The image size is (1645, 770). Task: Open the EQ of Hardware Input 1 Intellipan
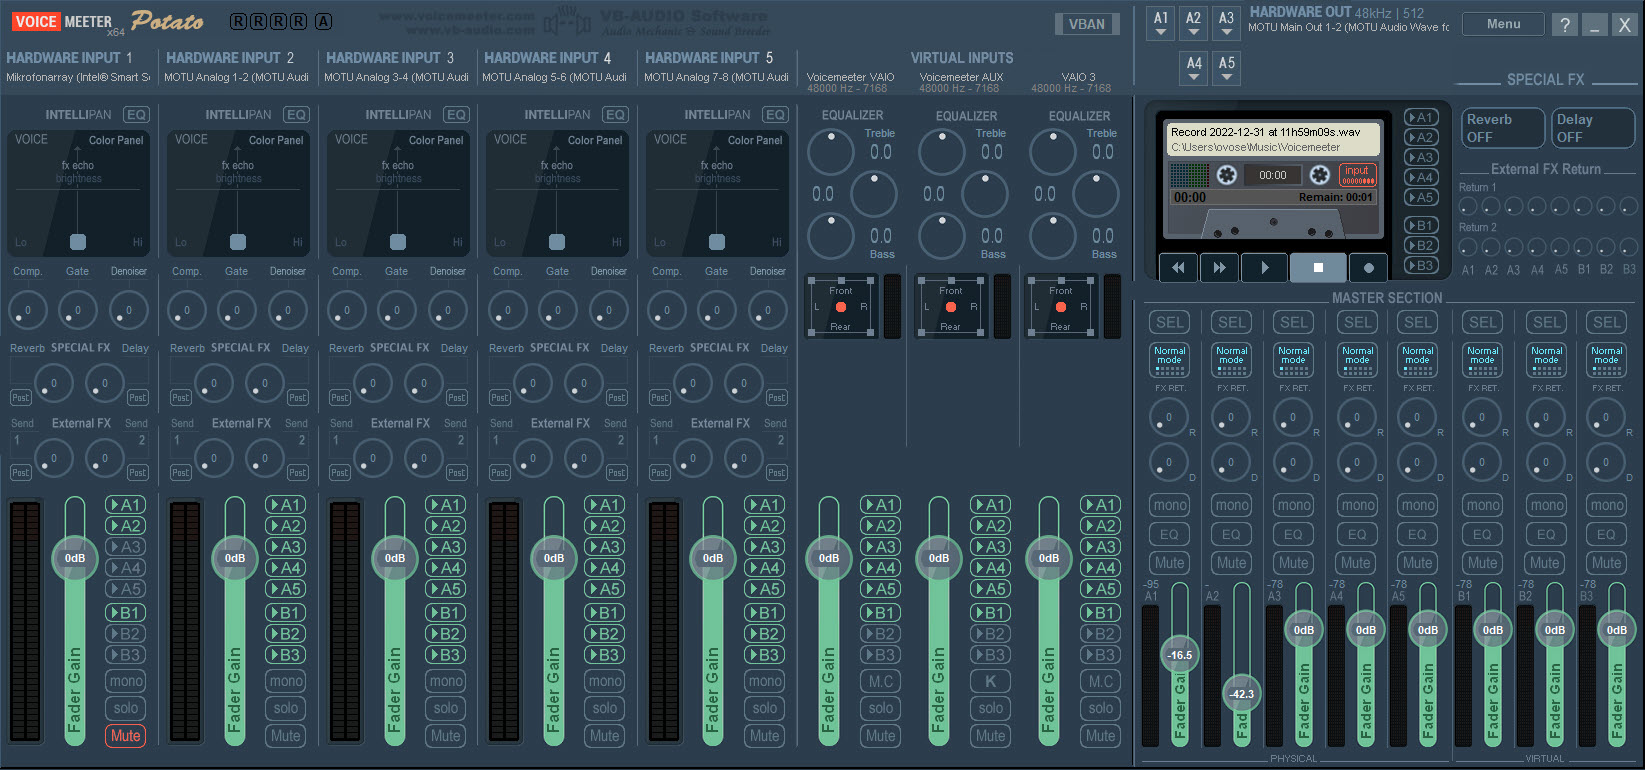click(x=136, y=115)
